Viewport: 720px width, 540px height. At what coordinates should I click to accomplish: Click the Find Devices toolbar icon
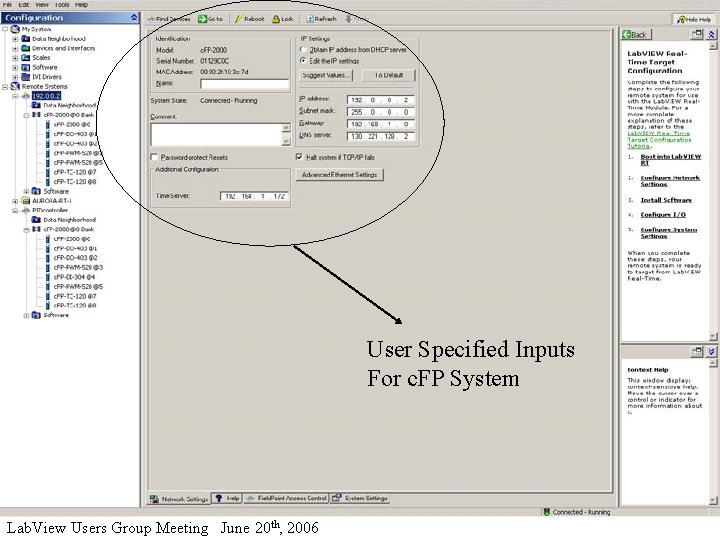pos(151,19)
